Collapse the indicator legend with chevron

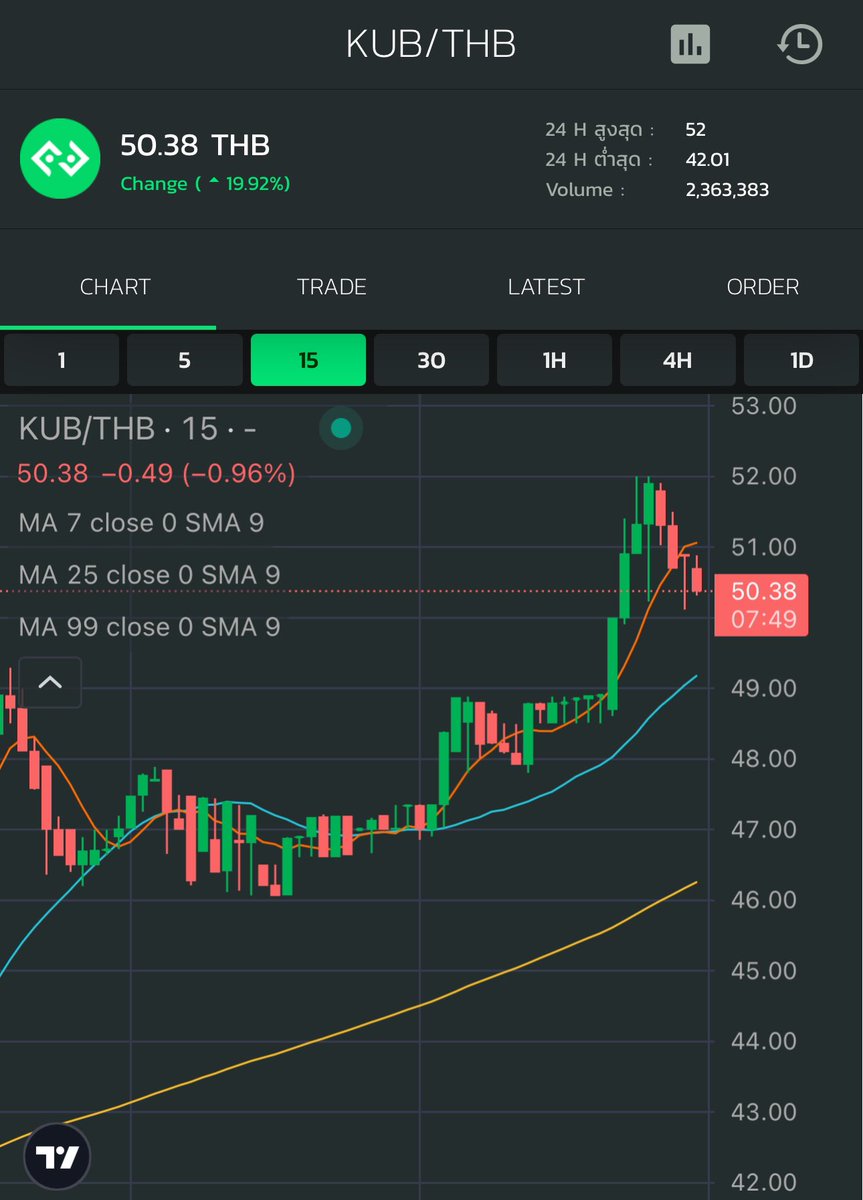tap(50, 683)
